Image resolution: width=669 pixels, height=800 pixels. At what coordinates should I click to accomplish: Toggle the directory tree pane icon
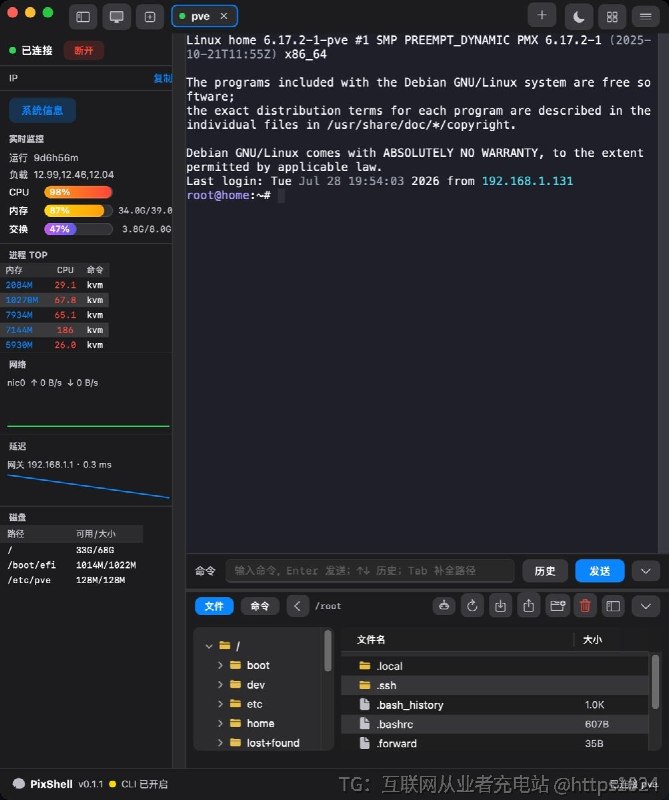point(613,606)
